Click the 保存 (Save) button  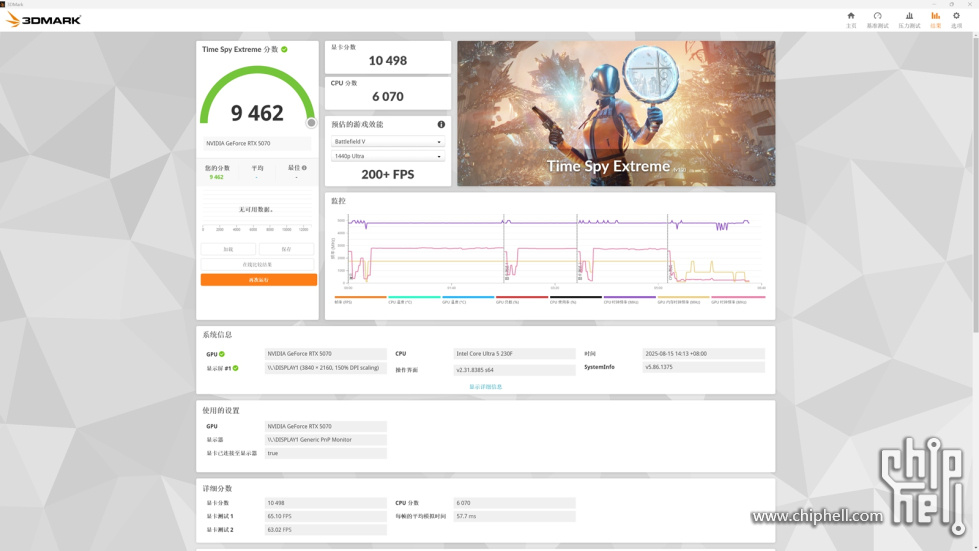click(x=286, y=249)
